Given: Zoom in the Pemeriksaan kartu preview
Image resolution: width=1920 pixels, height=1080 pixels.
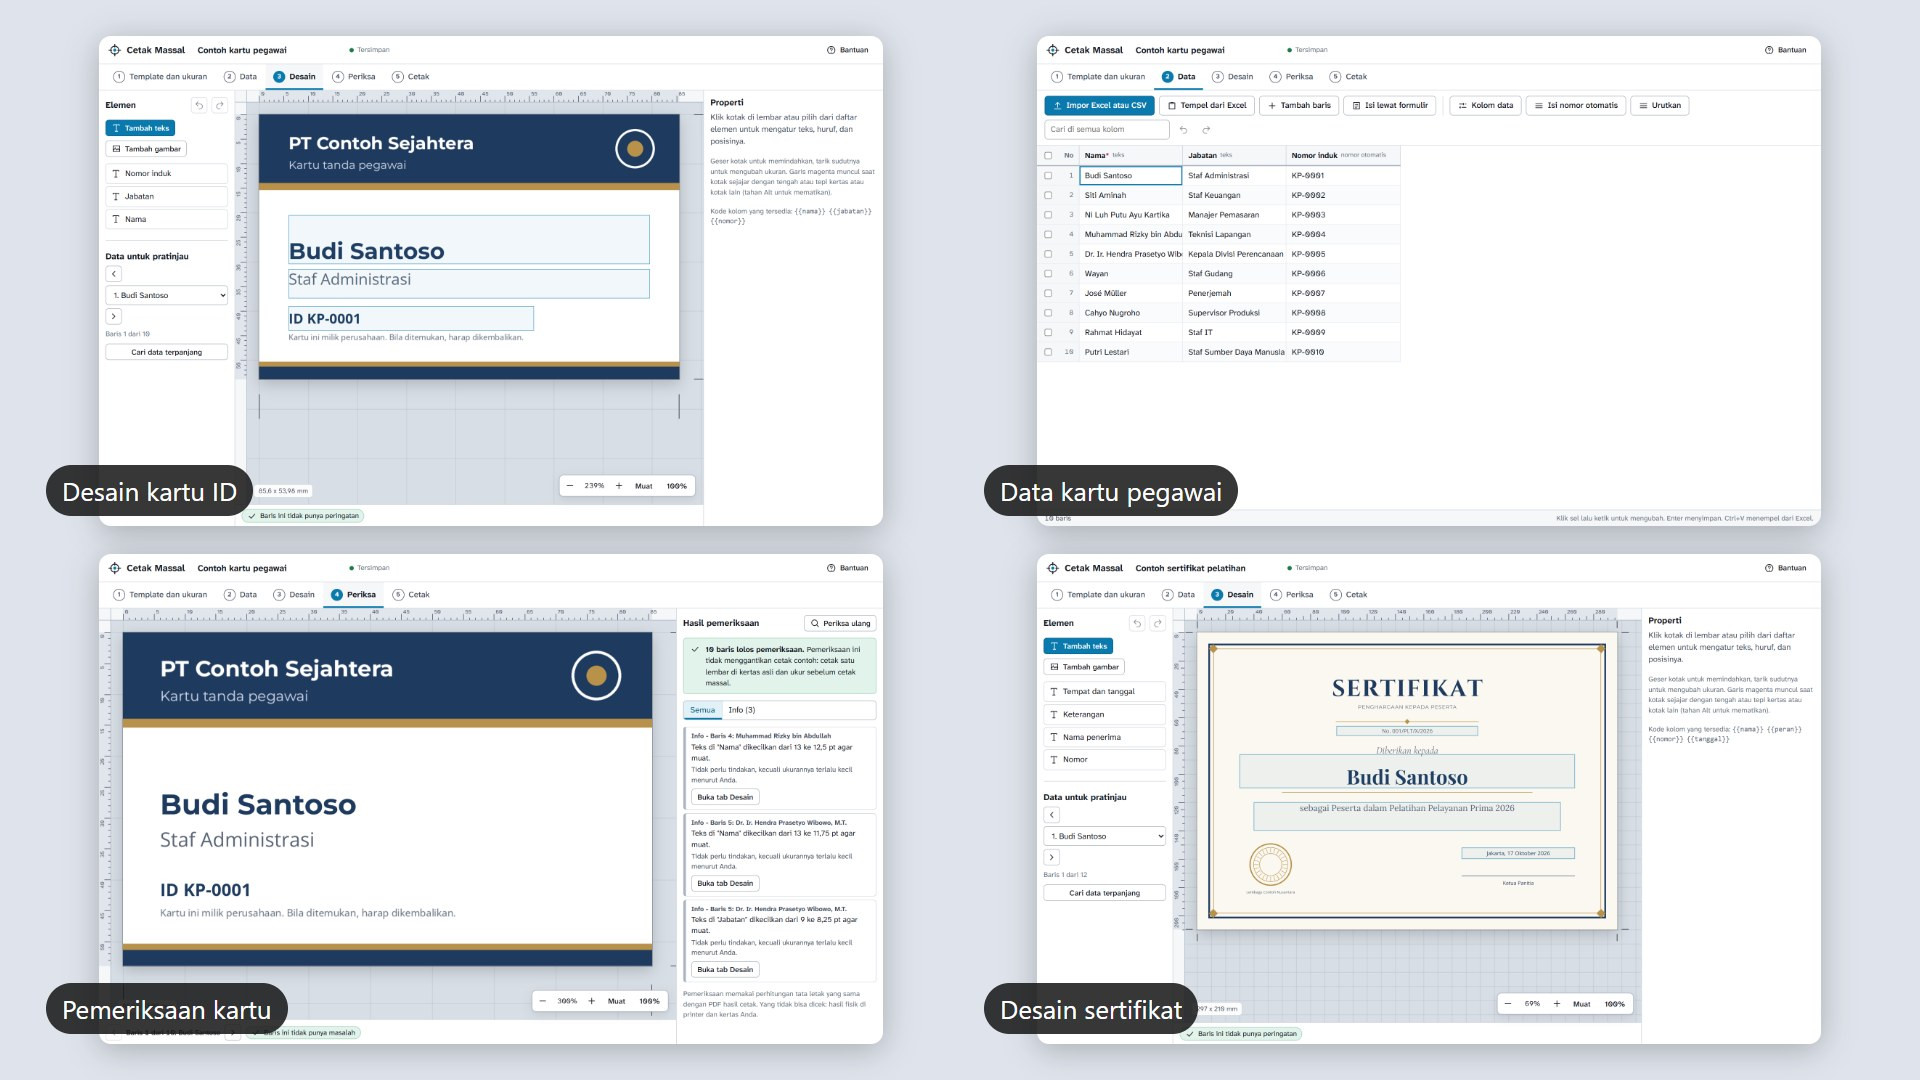Looking at the screenshot, I should pos(592,1001).
